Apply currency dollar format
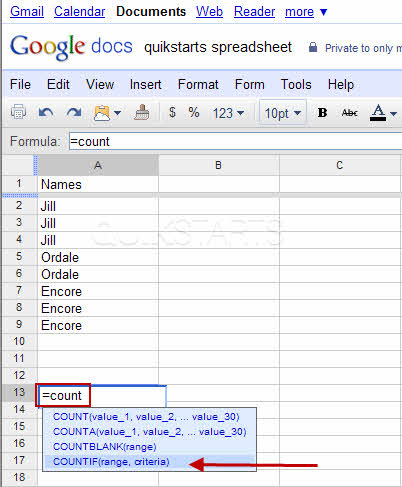 pyautogui.click(x=172, y=112)
